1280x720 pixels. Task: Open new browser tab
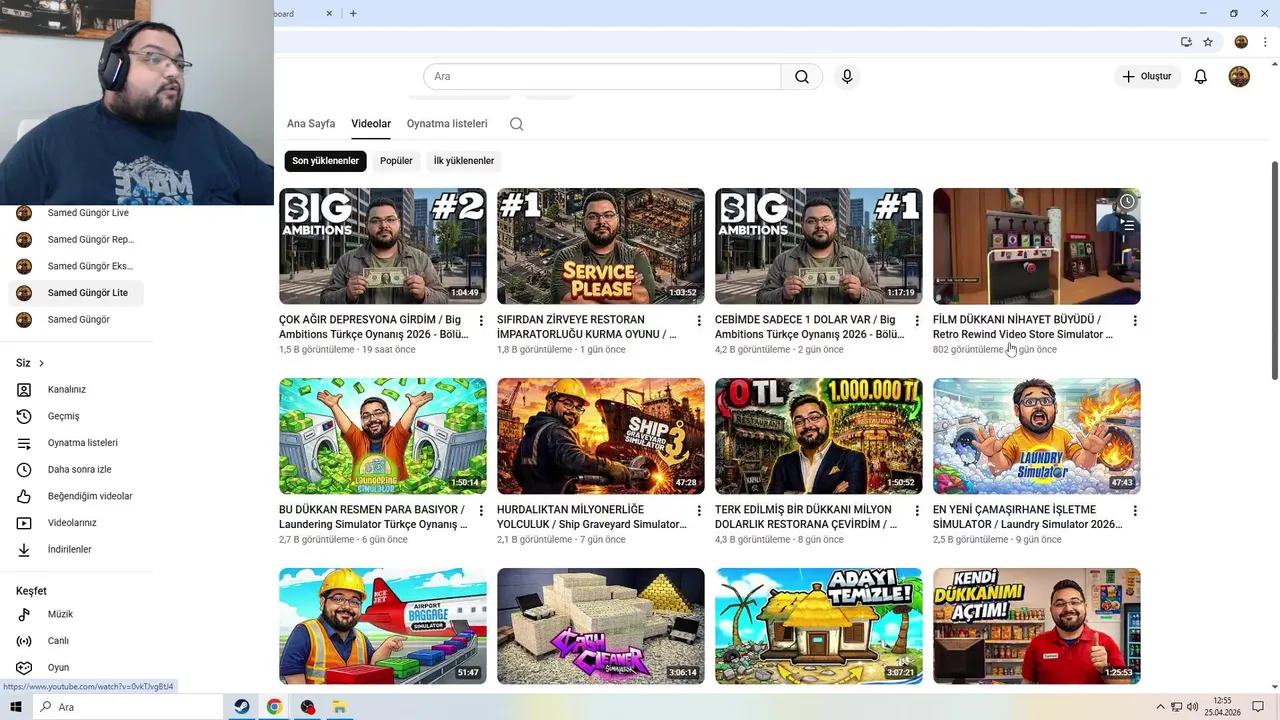(x=353, y=13)
